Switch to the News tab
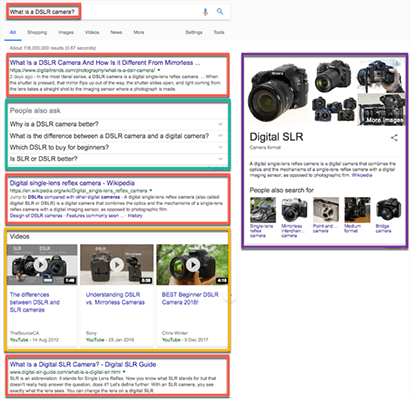This screenshot has width=410, height=400. pyautogui.click(x=116, y=32)
